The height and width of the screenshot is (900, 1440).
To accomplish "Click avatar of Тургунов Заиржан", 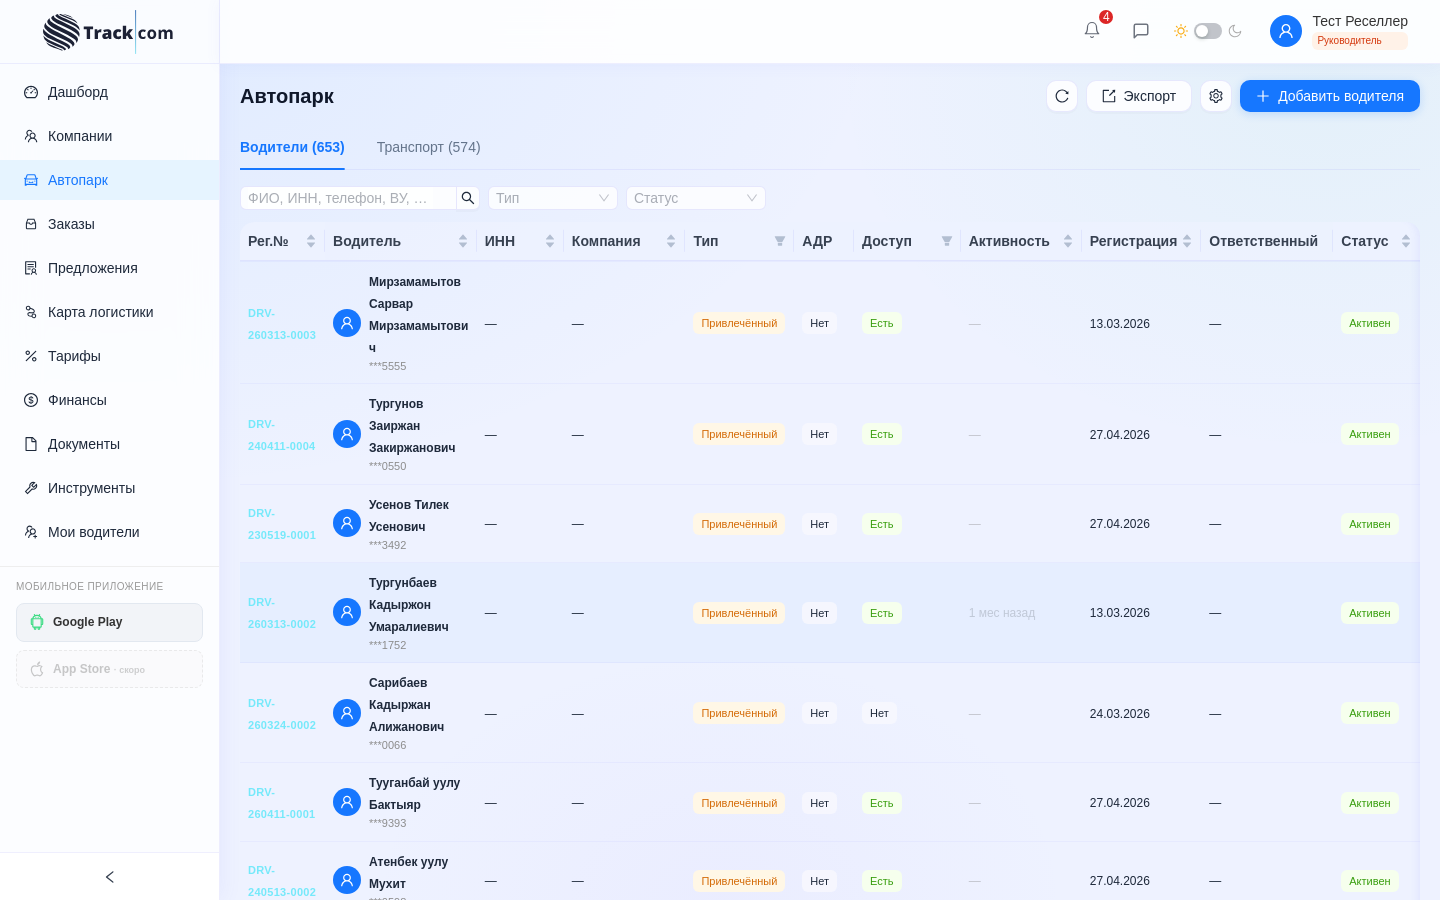I will click(x=347, y=434).
